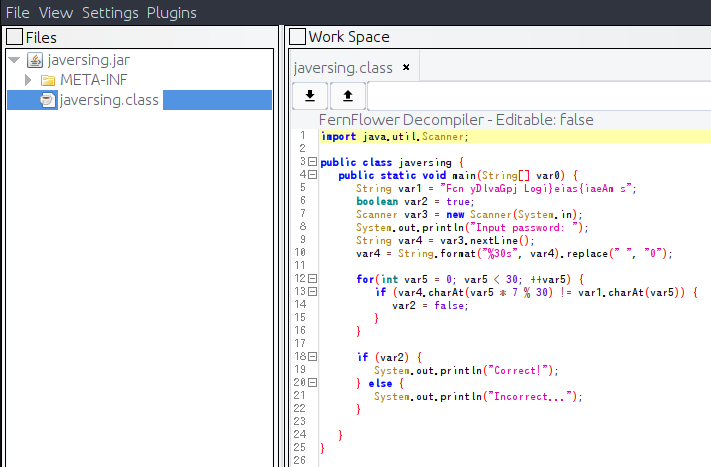
Task: Click the javersing.class file icon
Action: (x=47, y=100)
